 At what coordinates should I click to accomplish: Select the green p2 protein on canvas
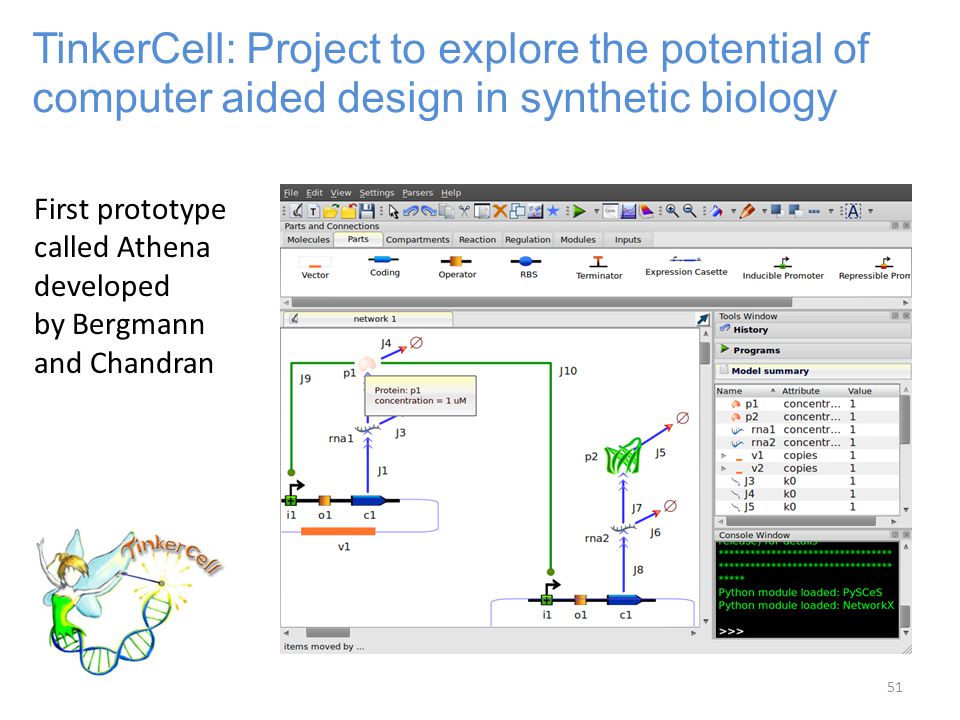[x=623, y=457]
